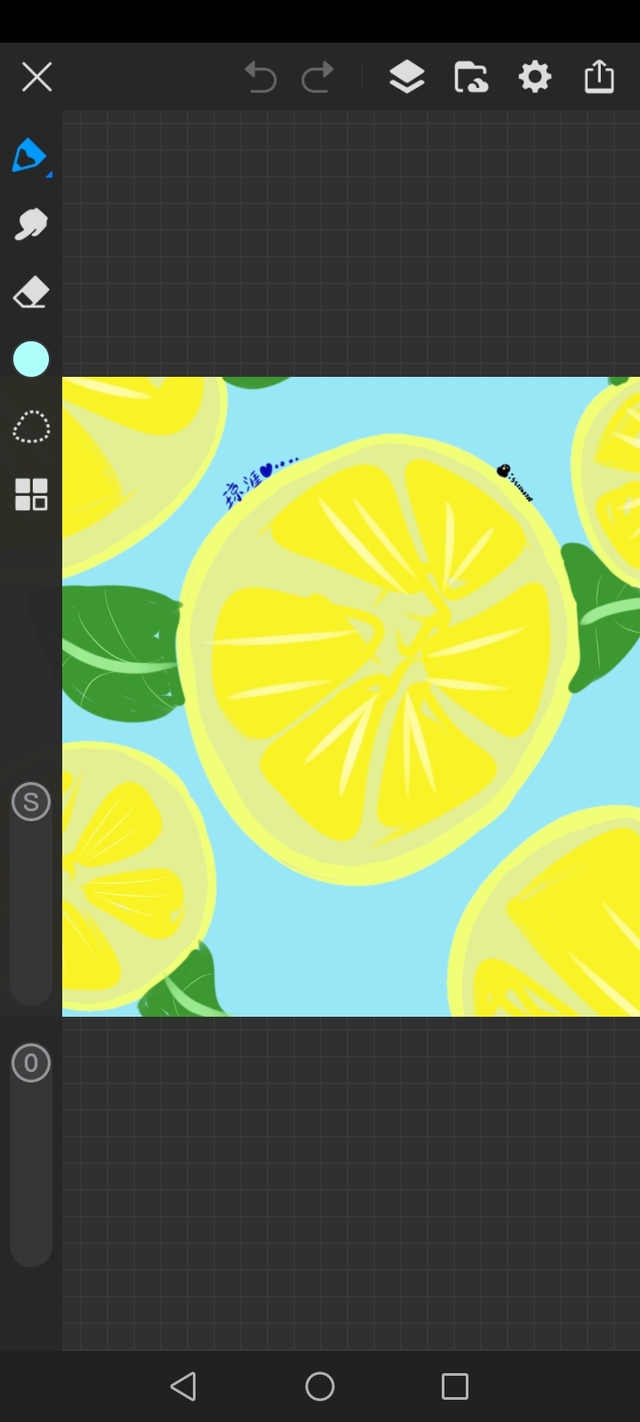Select the Brush pen tool

(x=30, y=156)
